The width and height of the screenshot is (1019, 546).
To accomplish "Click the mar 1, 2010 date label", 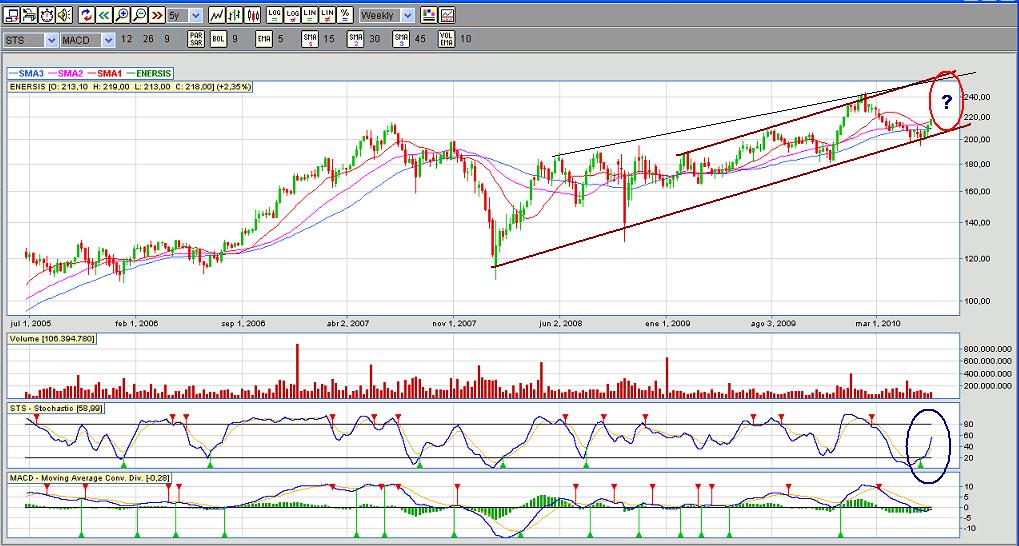I will [878, 324].
